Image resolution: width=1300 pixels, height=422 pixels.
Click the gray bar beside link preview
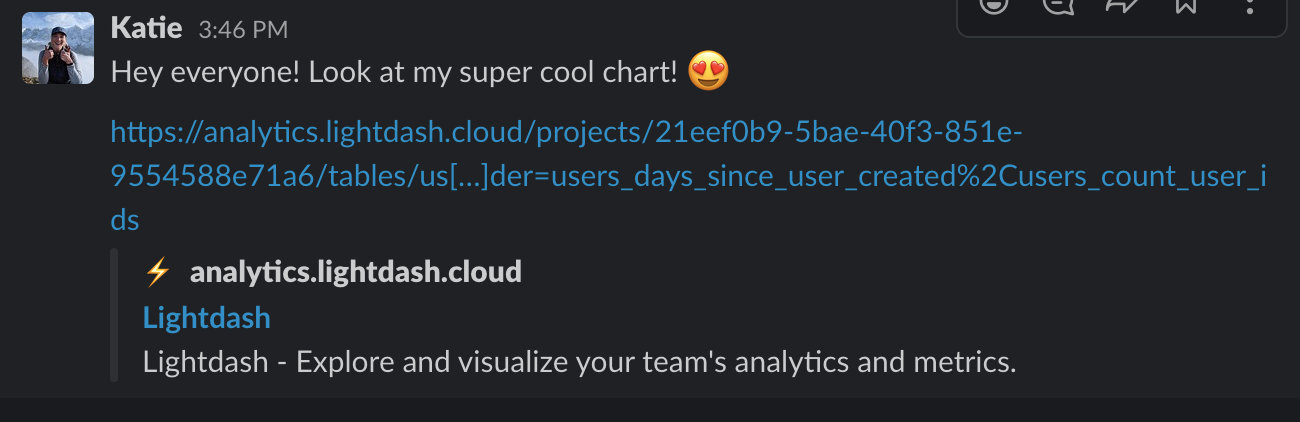point(115,315)
